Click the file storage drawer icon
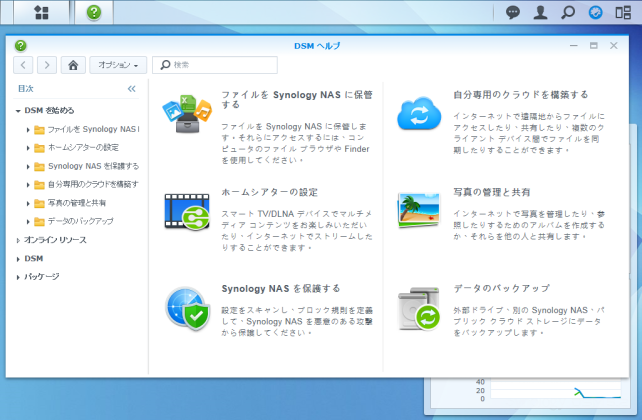Screen dimensions: 642x420 (187, 114)
